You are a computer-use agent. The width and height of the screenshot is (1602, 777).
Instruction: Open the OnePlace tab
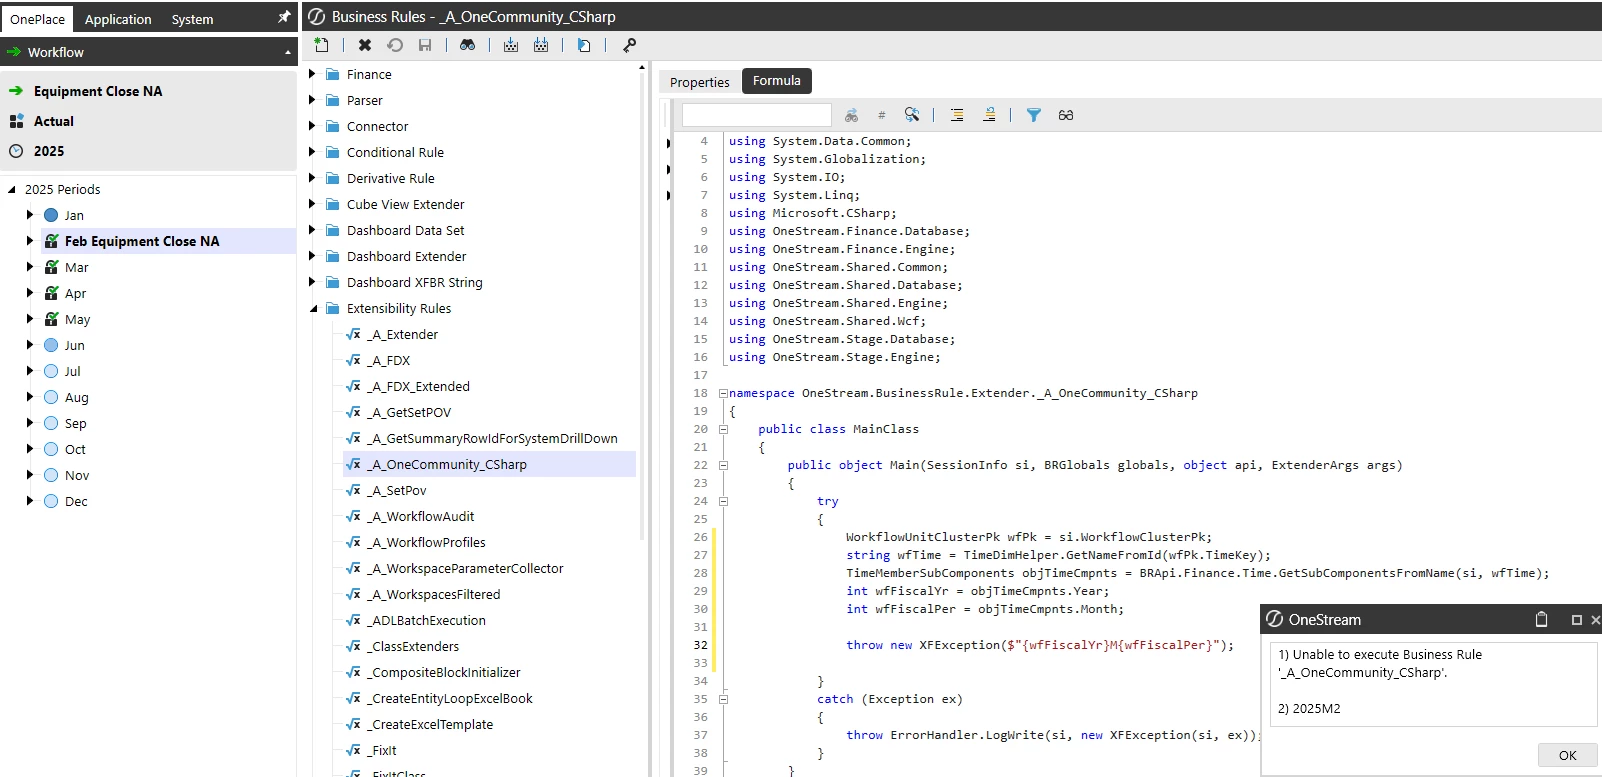pos(38,19)
